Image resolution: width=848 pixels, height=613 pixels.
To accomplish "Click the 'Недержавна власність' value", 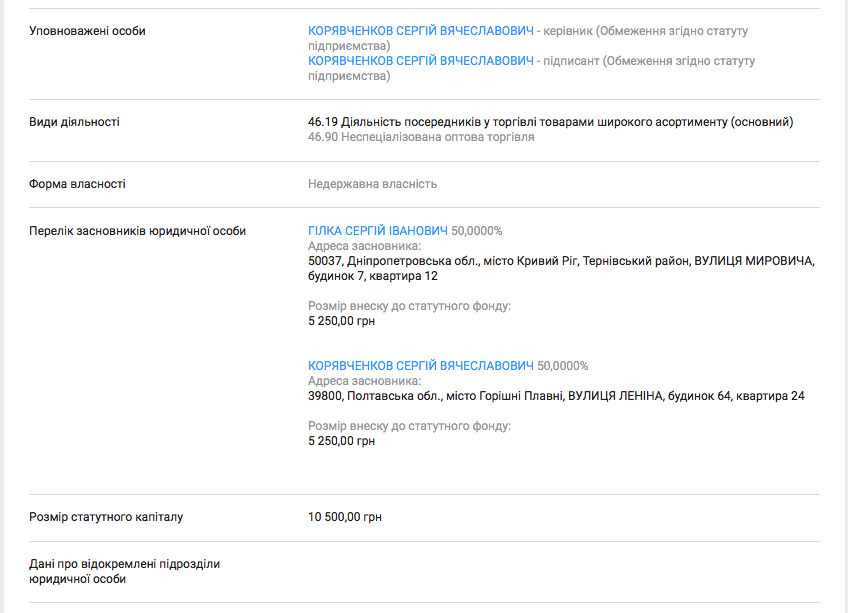I will [372, 184].
